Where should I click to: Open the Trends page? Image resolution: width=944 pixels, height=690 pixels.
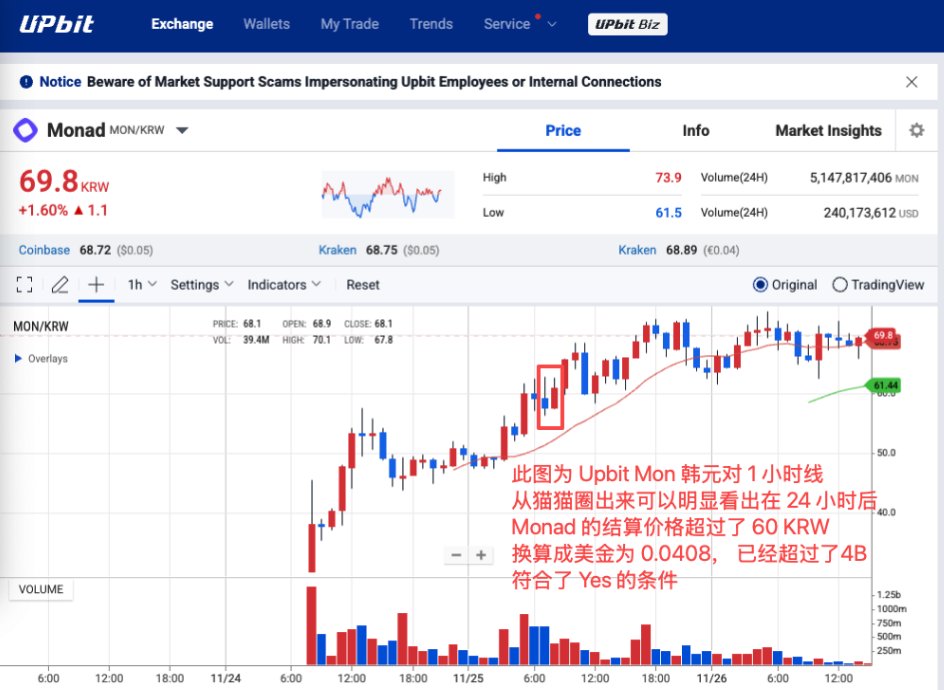[431, 24]
